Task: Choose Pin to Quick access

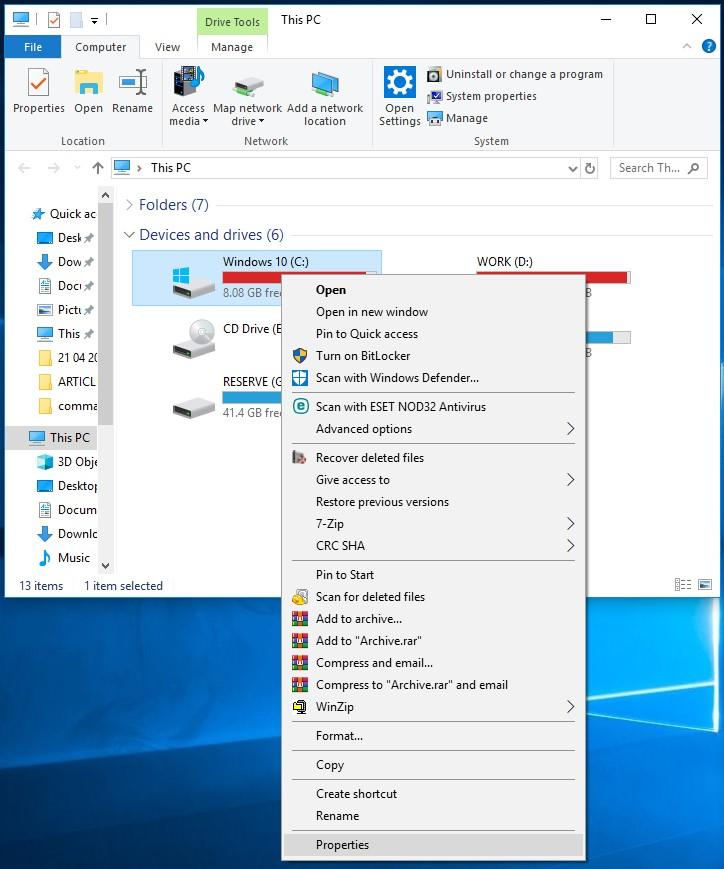Action: pos(434,334)
